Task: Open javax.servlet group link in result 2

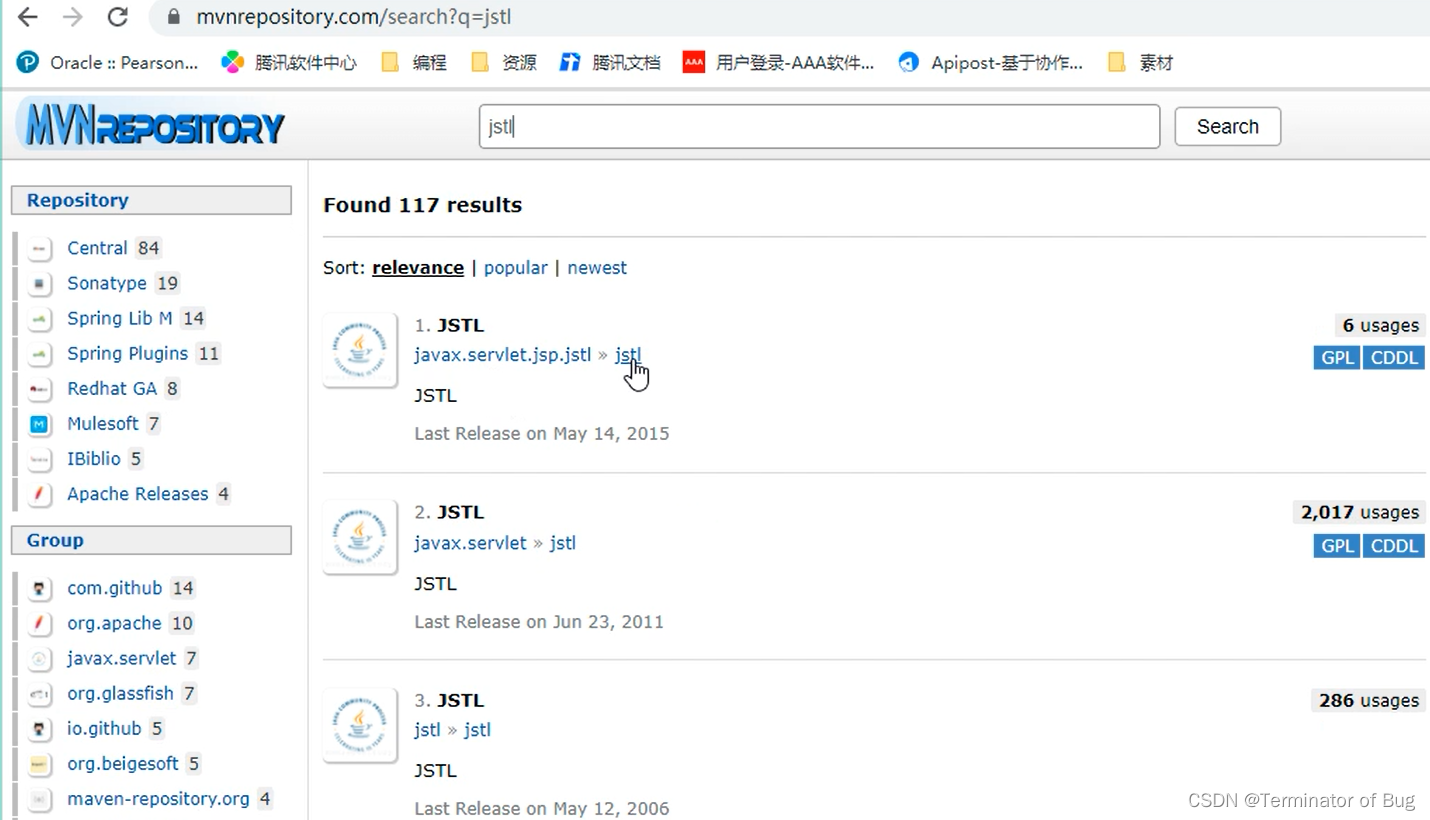Action: pos(470,543)
